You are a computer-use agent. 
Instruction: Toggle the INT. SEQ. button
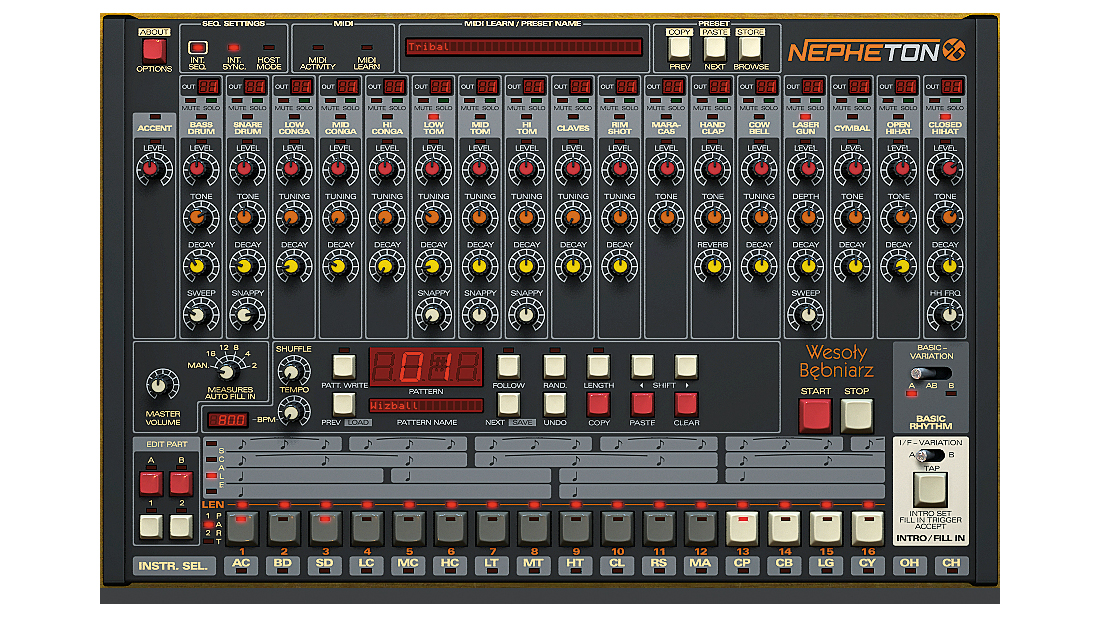click(x=198, y=48)
